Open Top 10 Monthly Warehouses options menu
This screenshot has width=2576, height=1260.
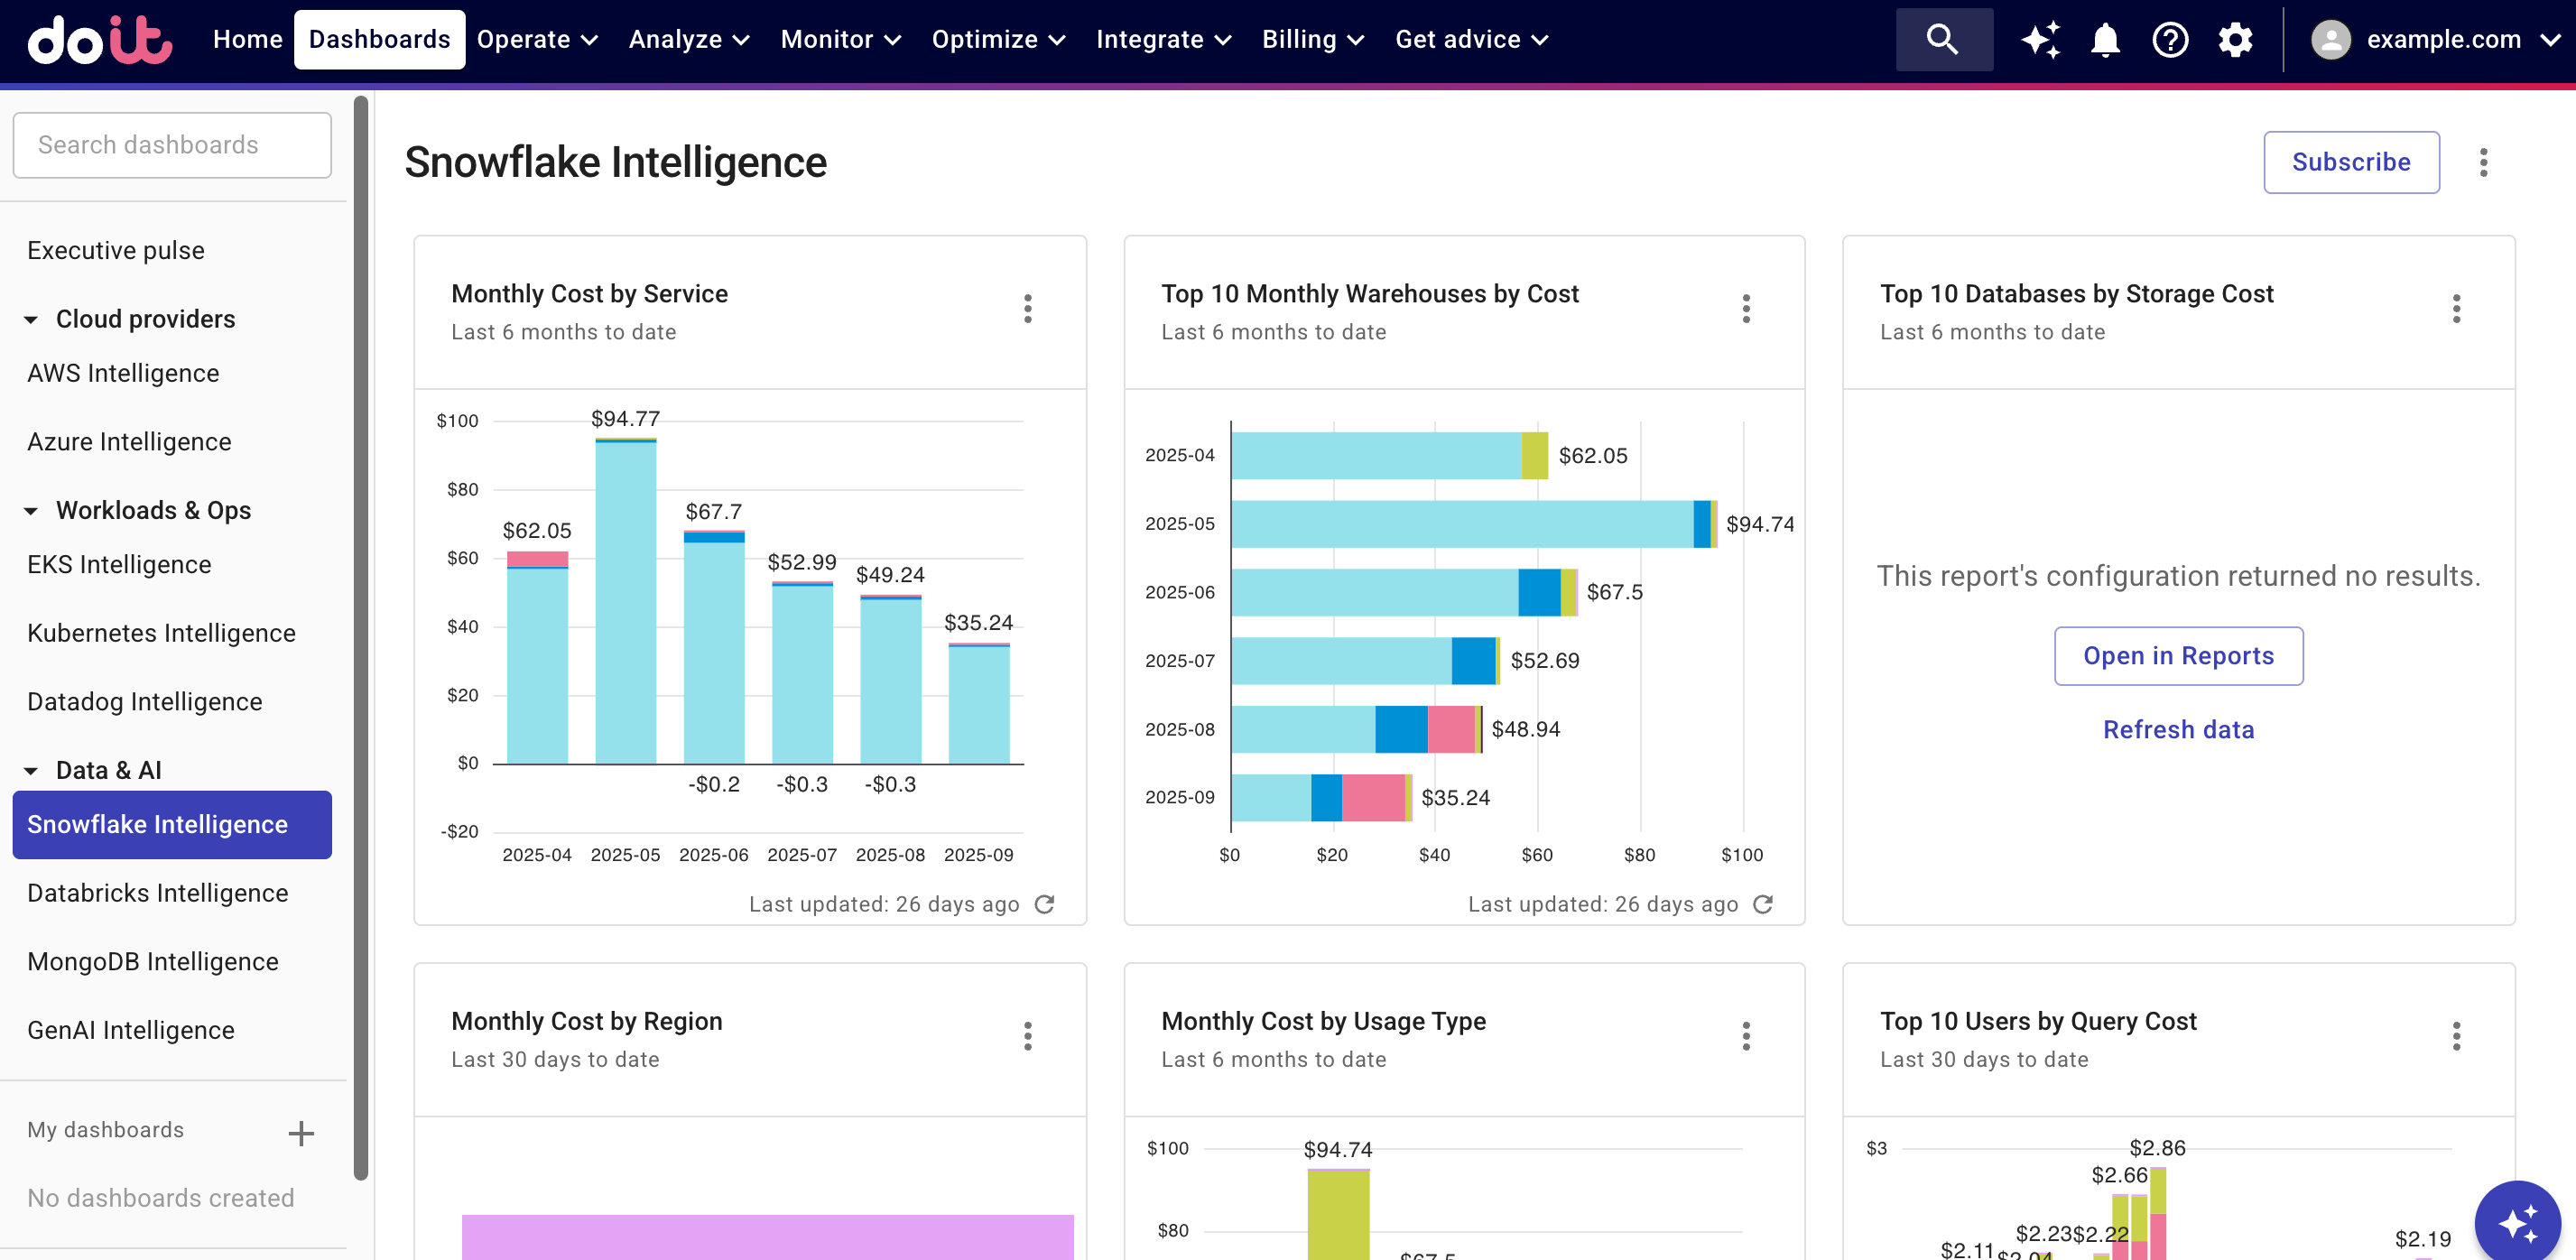click(x=1746, y=308)
